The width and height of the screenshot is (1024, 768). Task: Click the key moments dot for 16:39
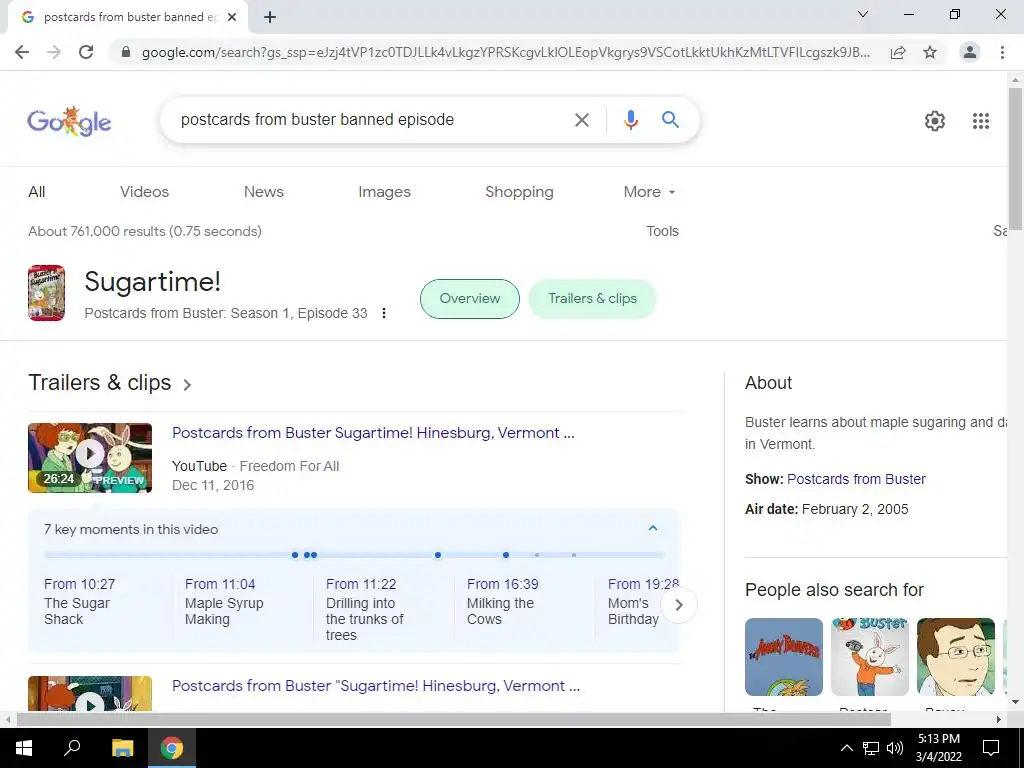pyautogui.click(x=438, y=555)
